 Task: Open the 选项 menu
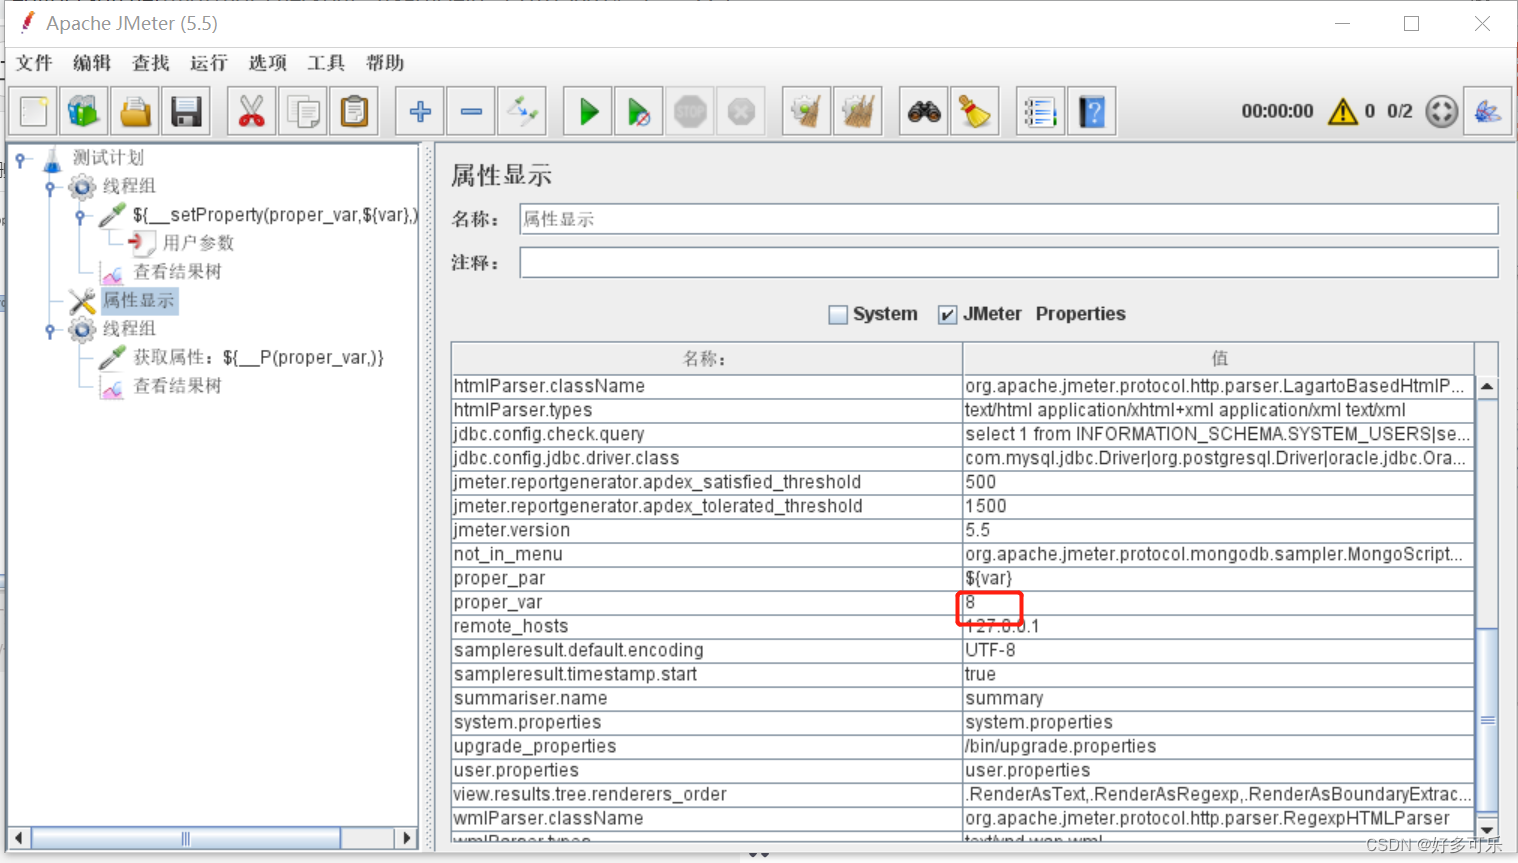[268, 63]
